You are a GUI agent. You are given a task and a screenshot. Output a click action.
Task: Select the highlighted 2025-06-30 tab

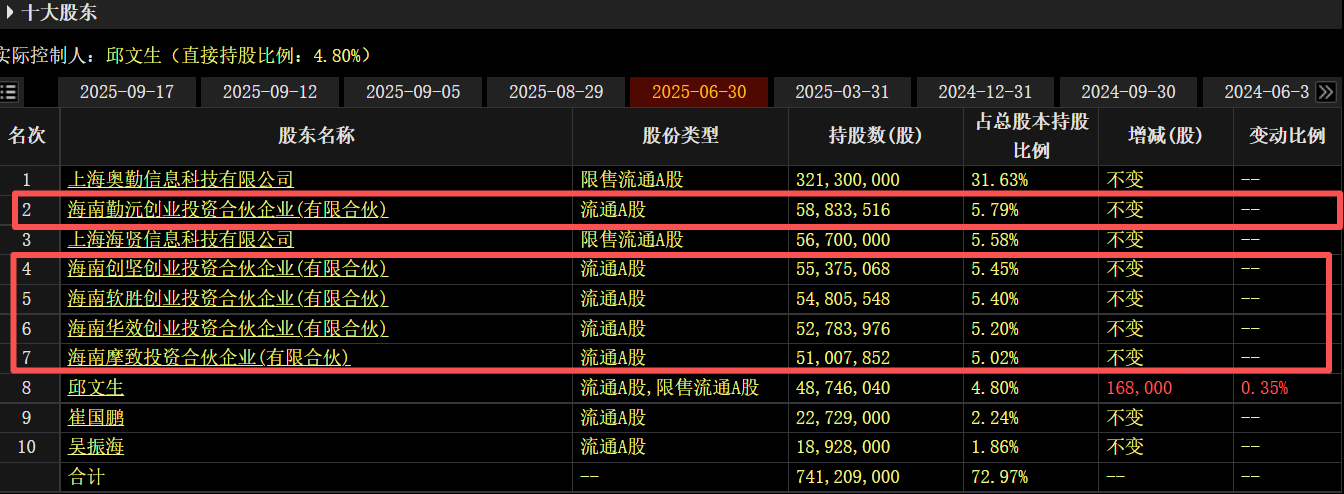[x=699, y=92]
